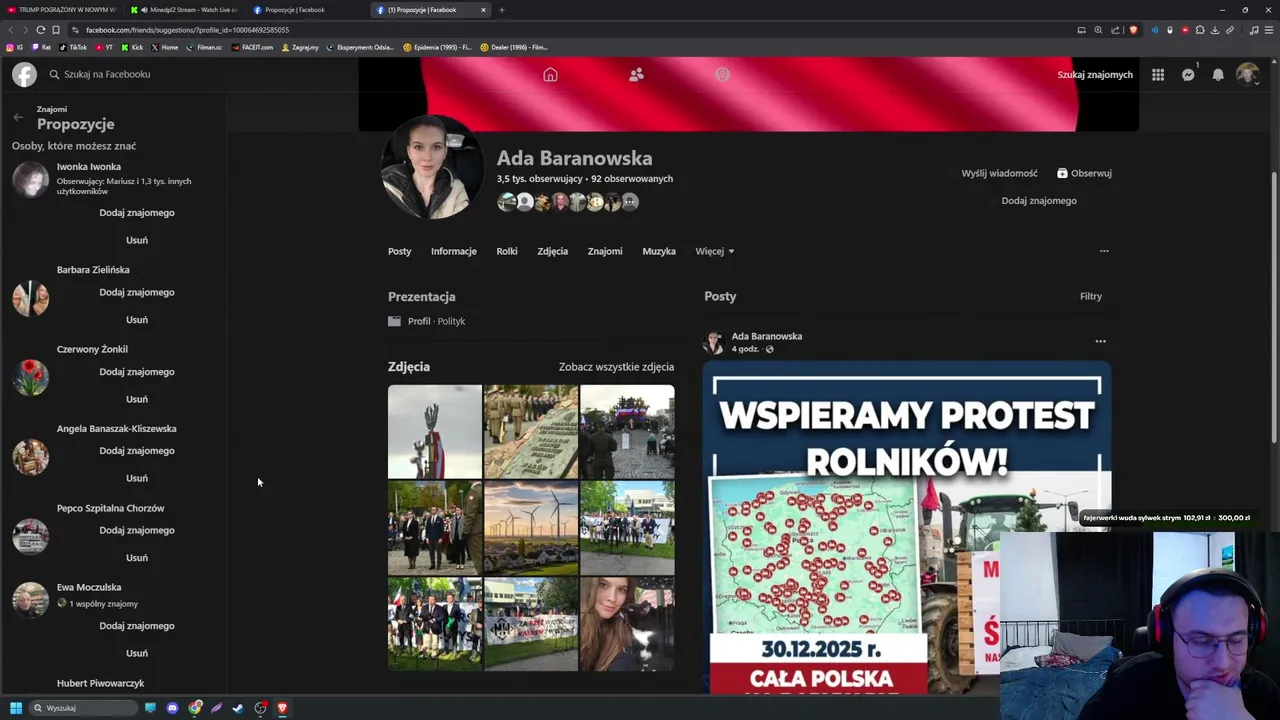Open the Filman.cc bookmark
The width and height of the screenshot is (1280, 720).
point(204,47)
